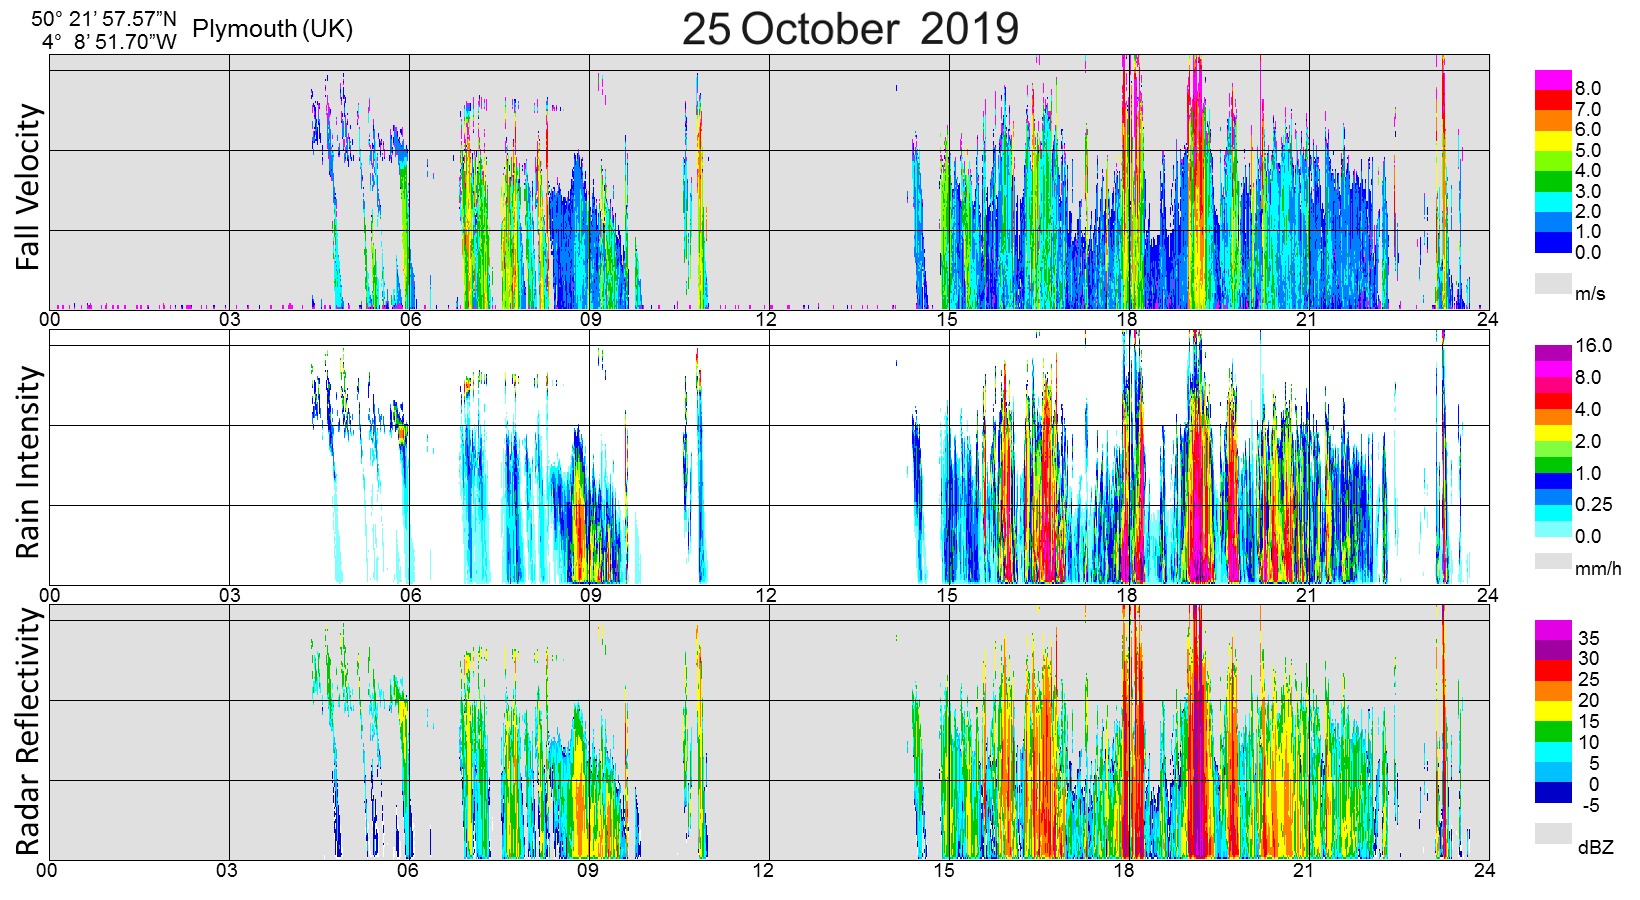This screenshot has width=1640, height=900.
Task: Click hour tick "06" under Fall Velocity plot
Action: (x=410, y=320)
